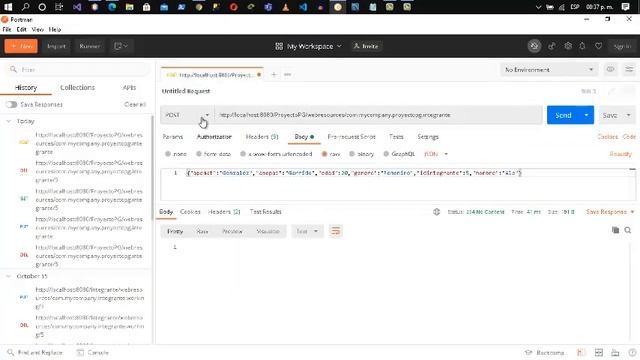Screen dimensions: 640x360
Task: Collapse the Today history group
Action: coord(9,121)
